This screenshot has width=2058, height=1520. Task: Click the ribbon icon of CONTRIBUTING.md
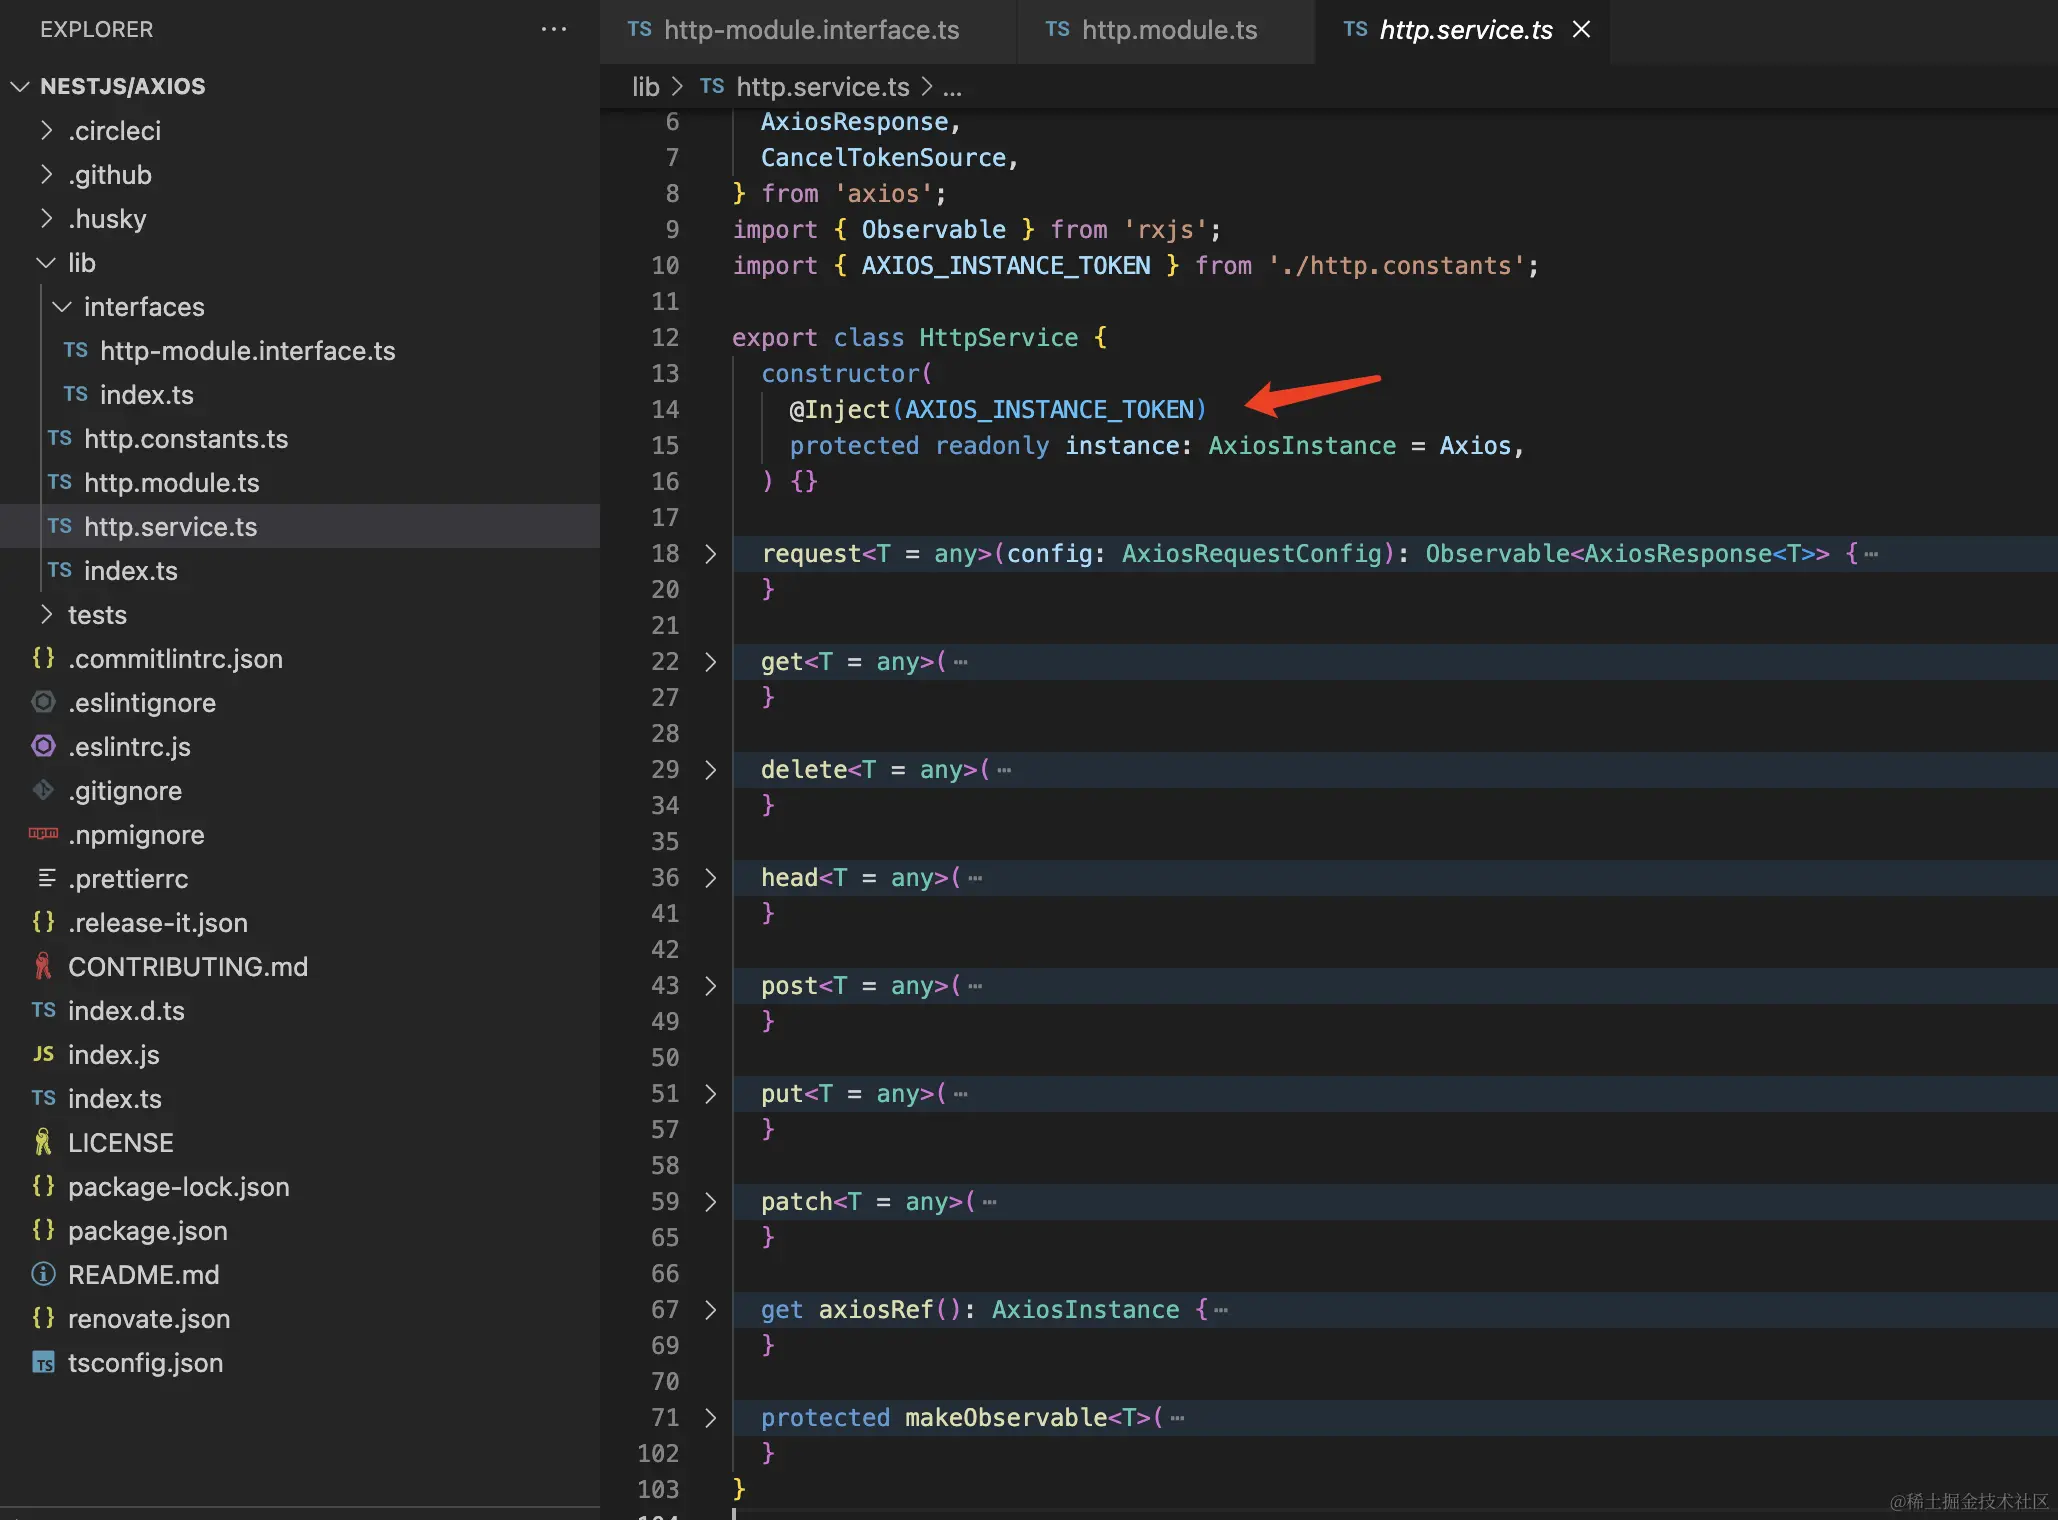click(43, 966)
